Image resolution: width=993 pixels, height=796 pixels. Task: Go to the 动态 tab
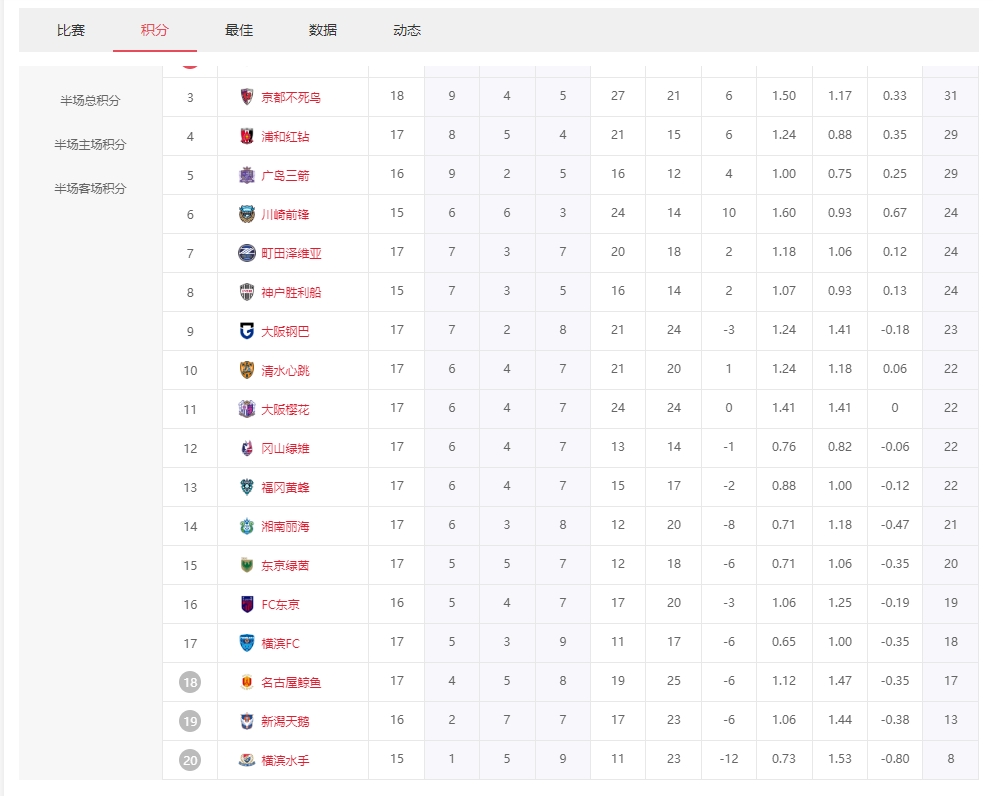407,30
